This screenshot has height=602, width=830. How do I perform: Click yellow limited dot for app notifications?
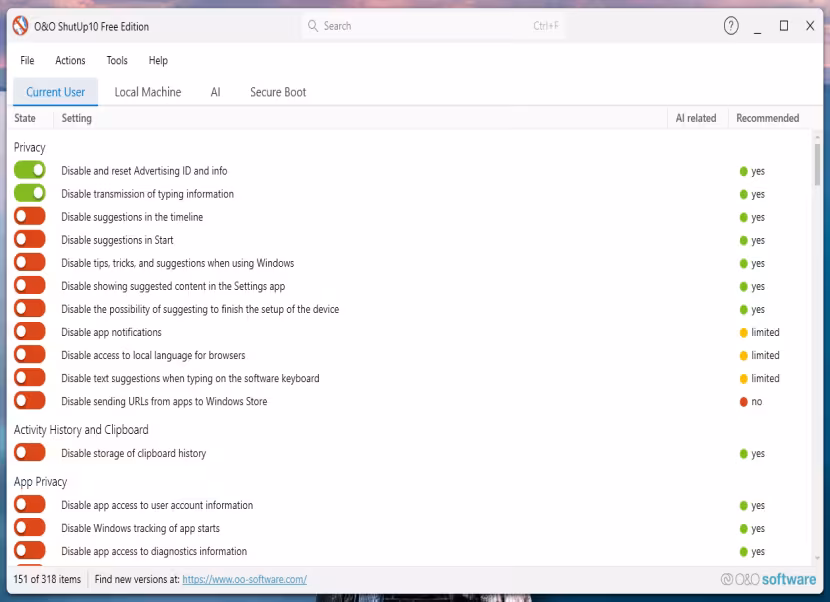(x=743, y=333)
